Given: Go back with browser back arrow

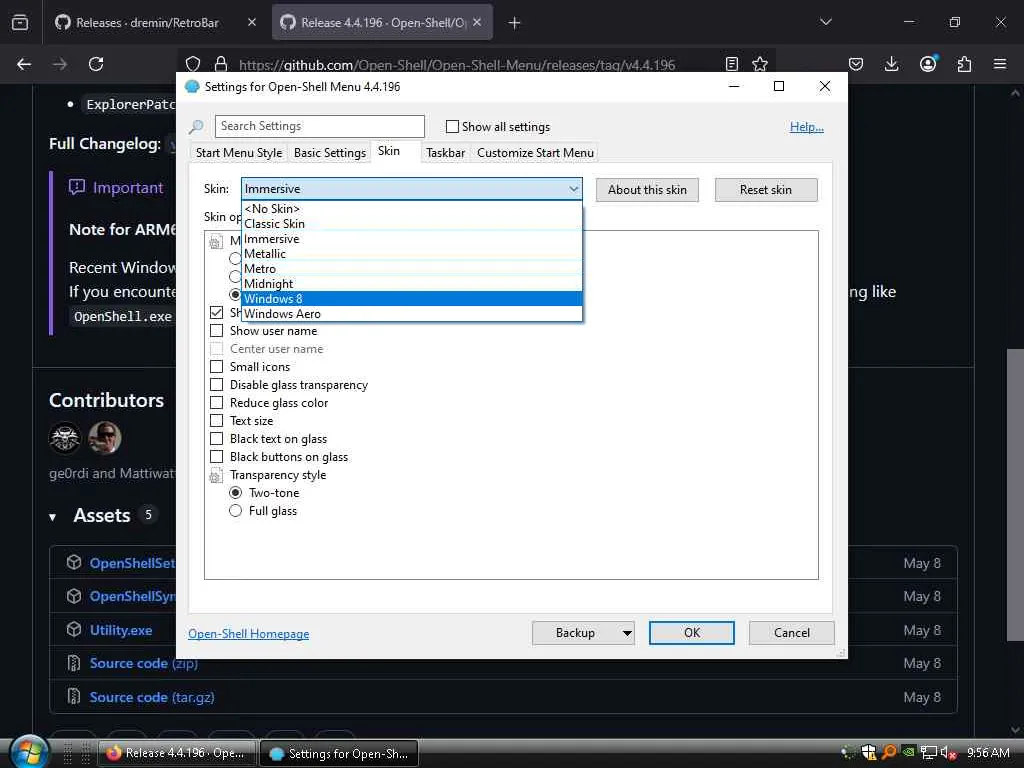Looking at the screenshot, I should (24, 64).
